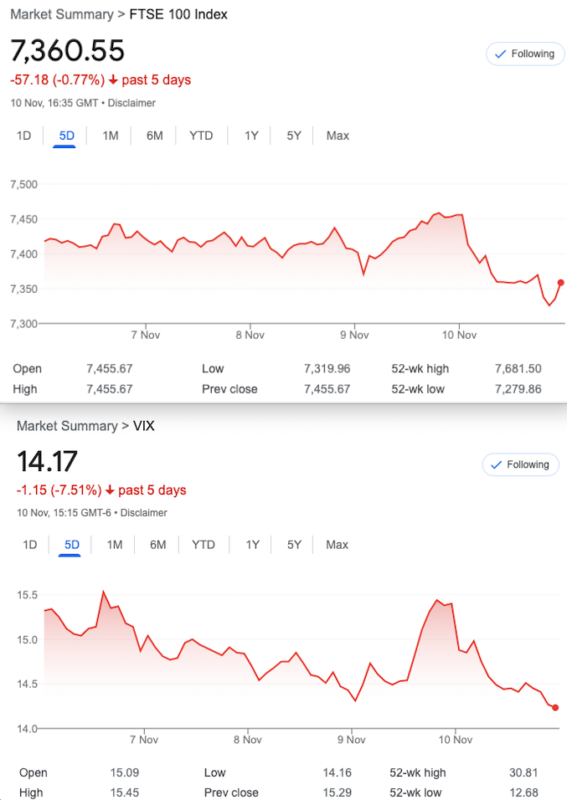Viewport: 567px width, 800px height.
Task: Select 1Y range on VIX chart
Action: pyautogui.click(x=253, y=545)
